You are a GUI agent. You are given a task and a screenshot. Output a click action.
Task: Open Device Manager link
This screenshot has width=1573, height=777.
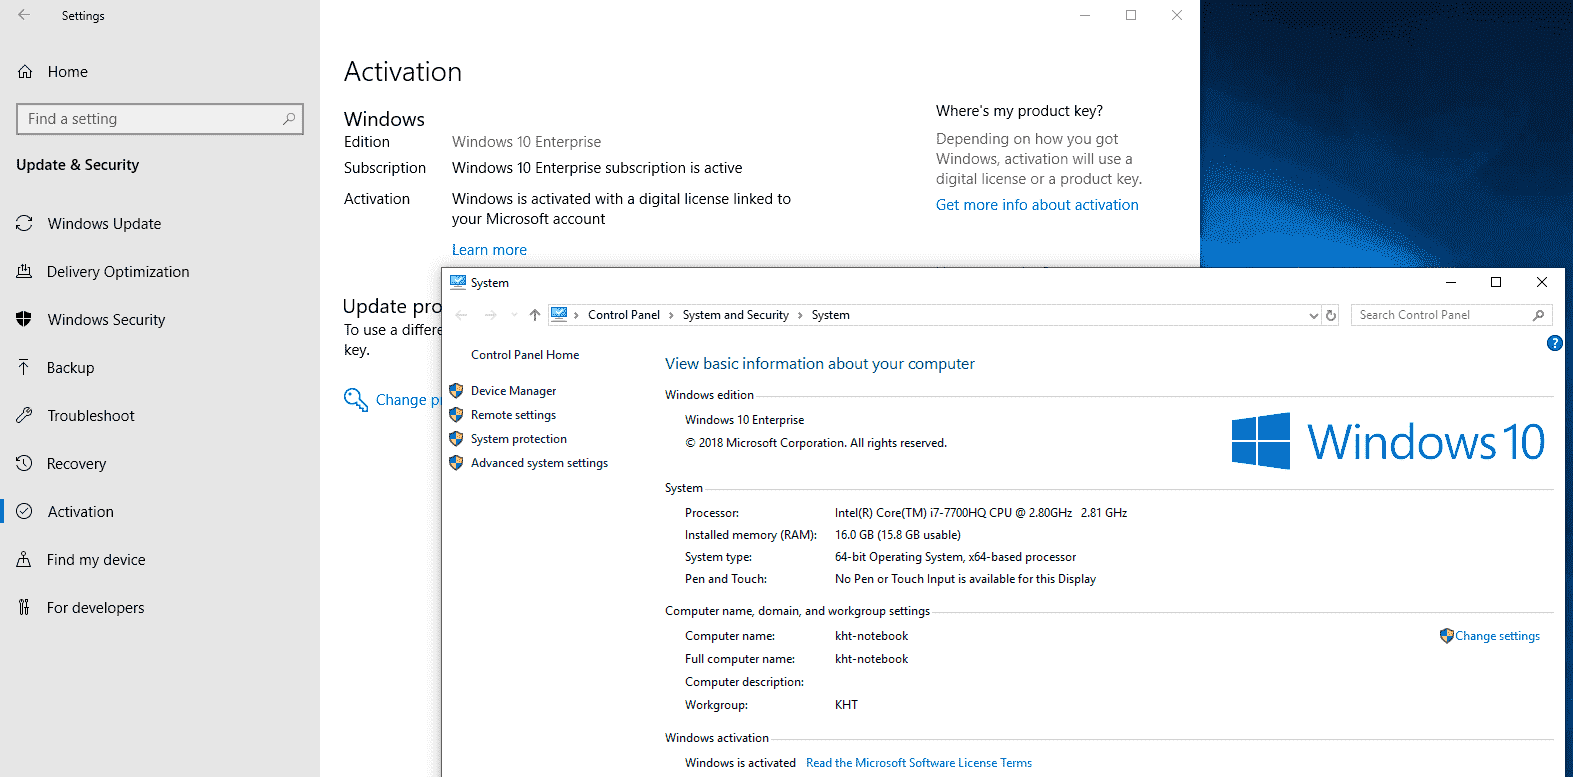513,391
